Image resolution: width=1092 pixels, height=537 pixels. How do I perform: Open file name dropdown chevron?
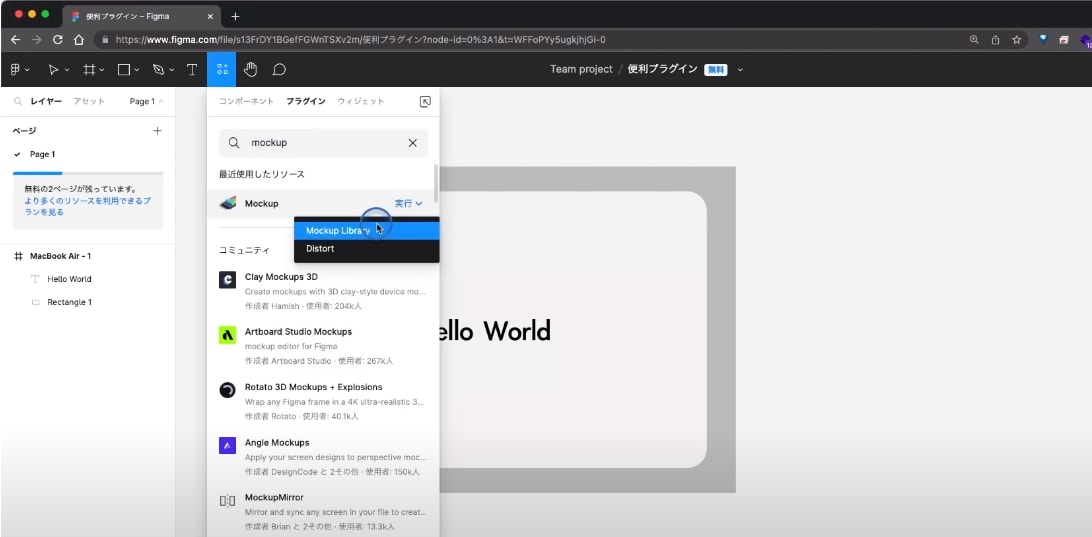[x=740, y=70]
